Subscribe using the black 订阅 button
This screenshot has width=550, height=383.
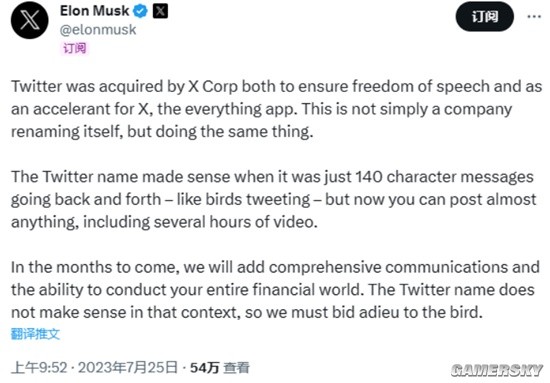click(484, 16)
